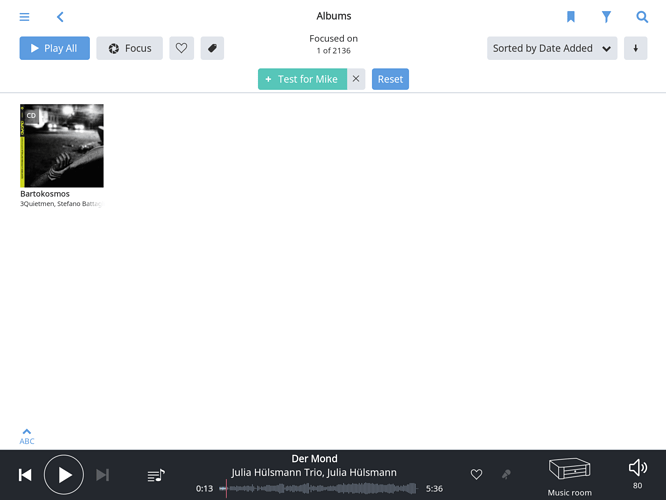Image resolution: width=666 pixels, height=500 pixels.
Task: Open search with the magnifier icon
Action: [x=642, y=17]
